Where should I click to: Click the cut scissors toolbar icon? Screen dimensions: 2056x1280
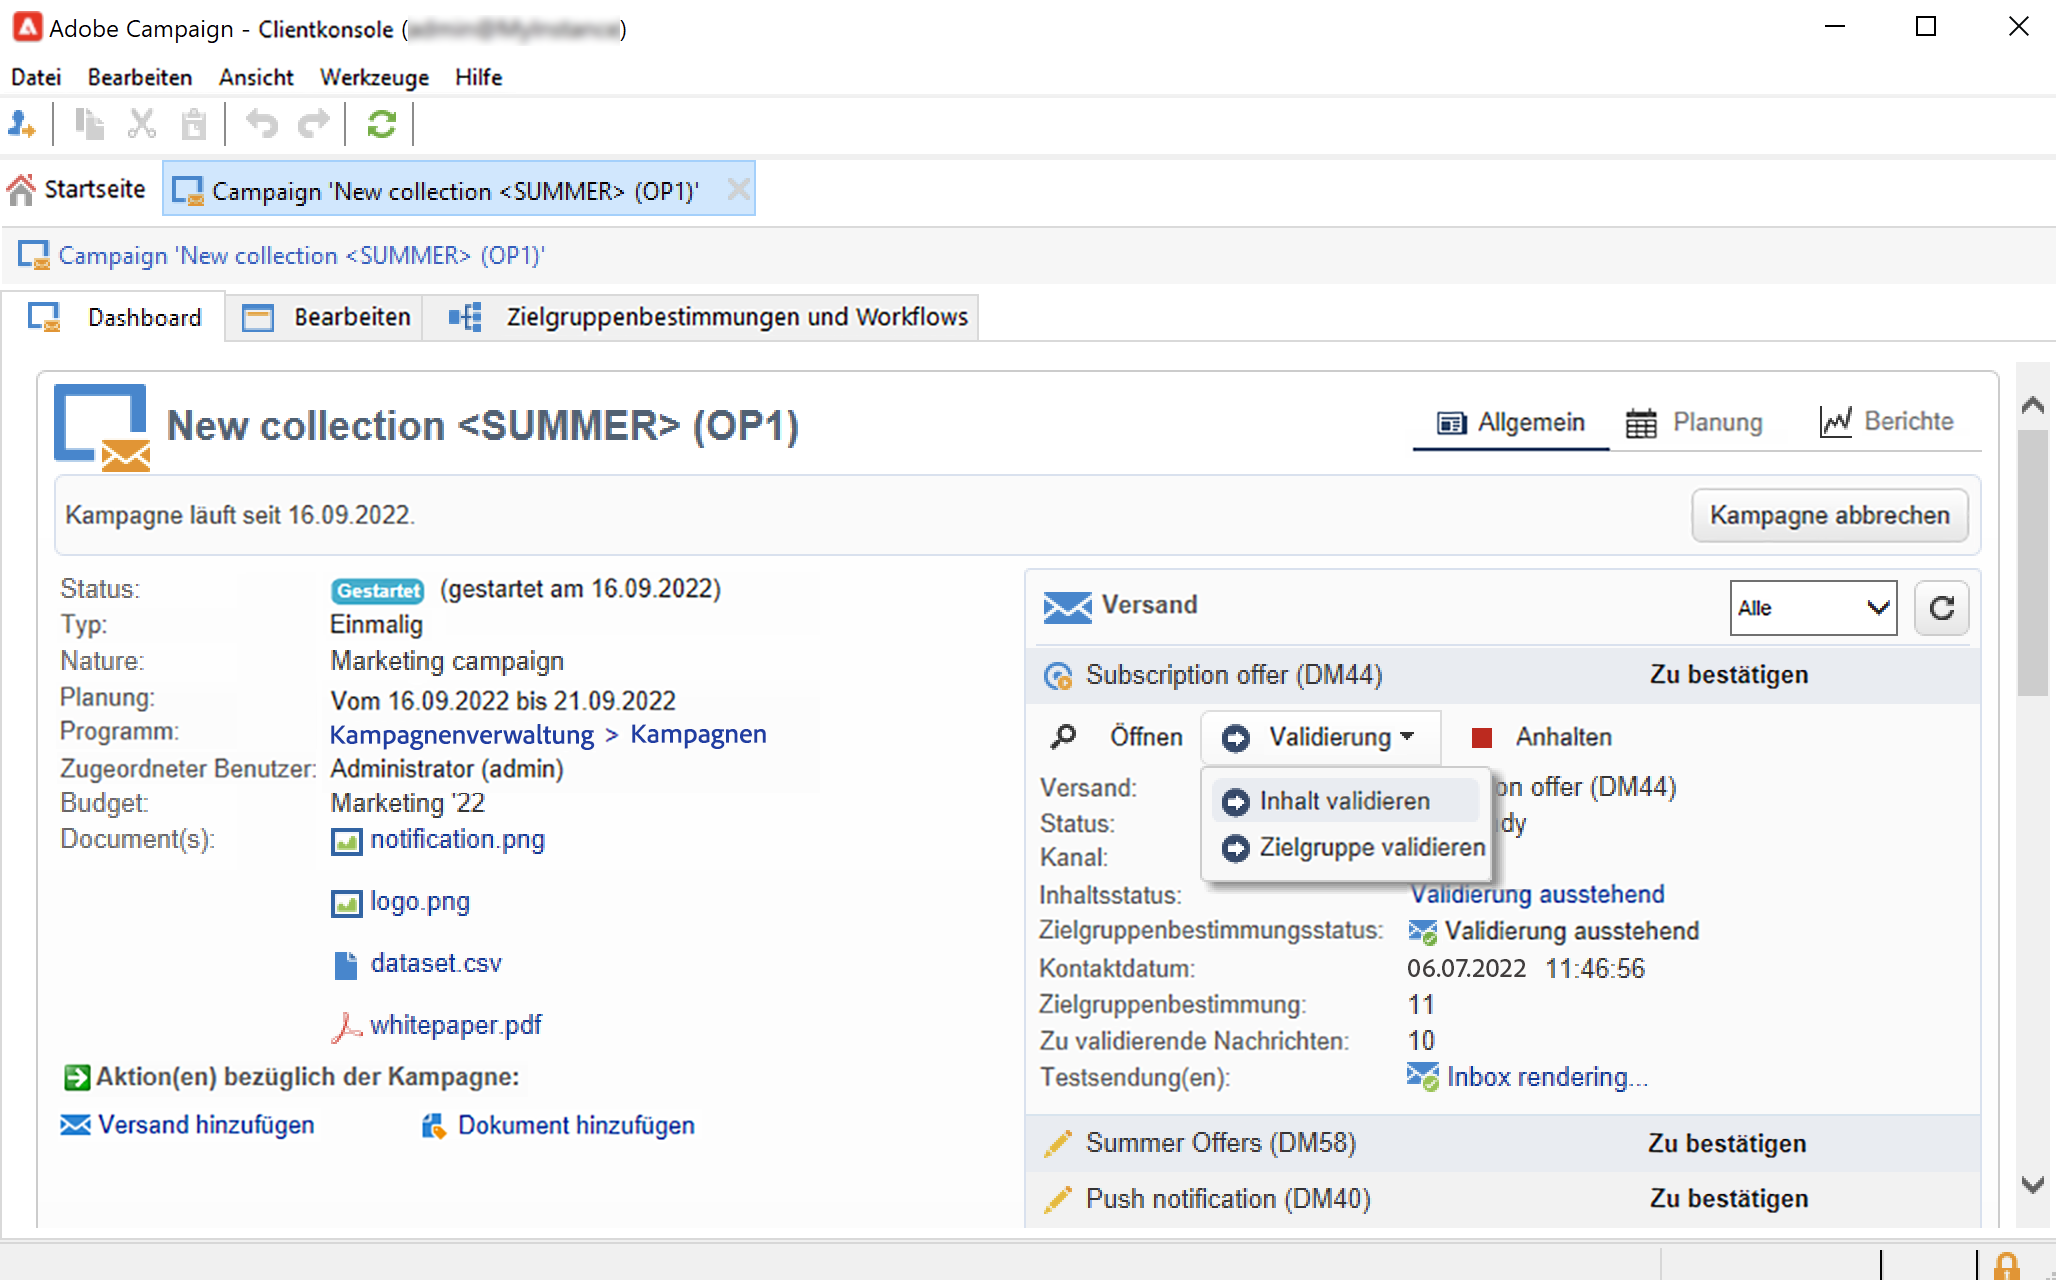click(x=142, y=124)
